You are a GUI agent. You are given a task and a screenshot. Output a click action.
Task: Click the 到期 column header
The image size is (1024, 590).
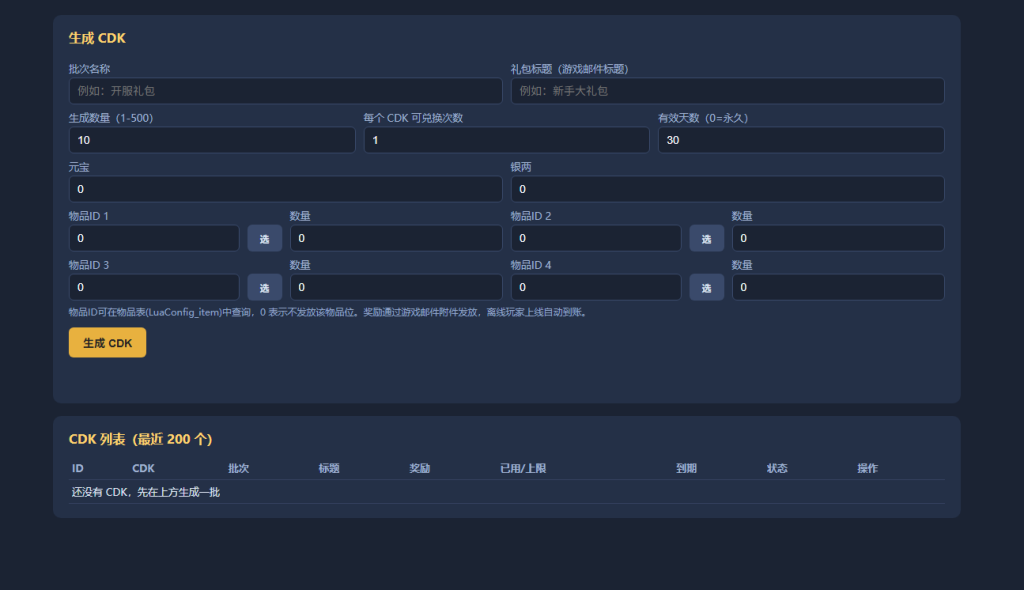(x=686, y=468)
